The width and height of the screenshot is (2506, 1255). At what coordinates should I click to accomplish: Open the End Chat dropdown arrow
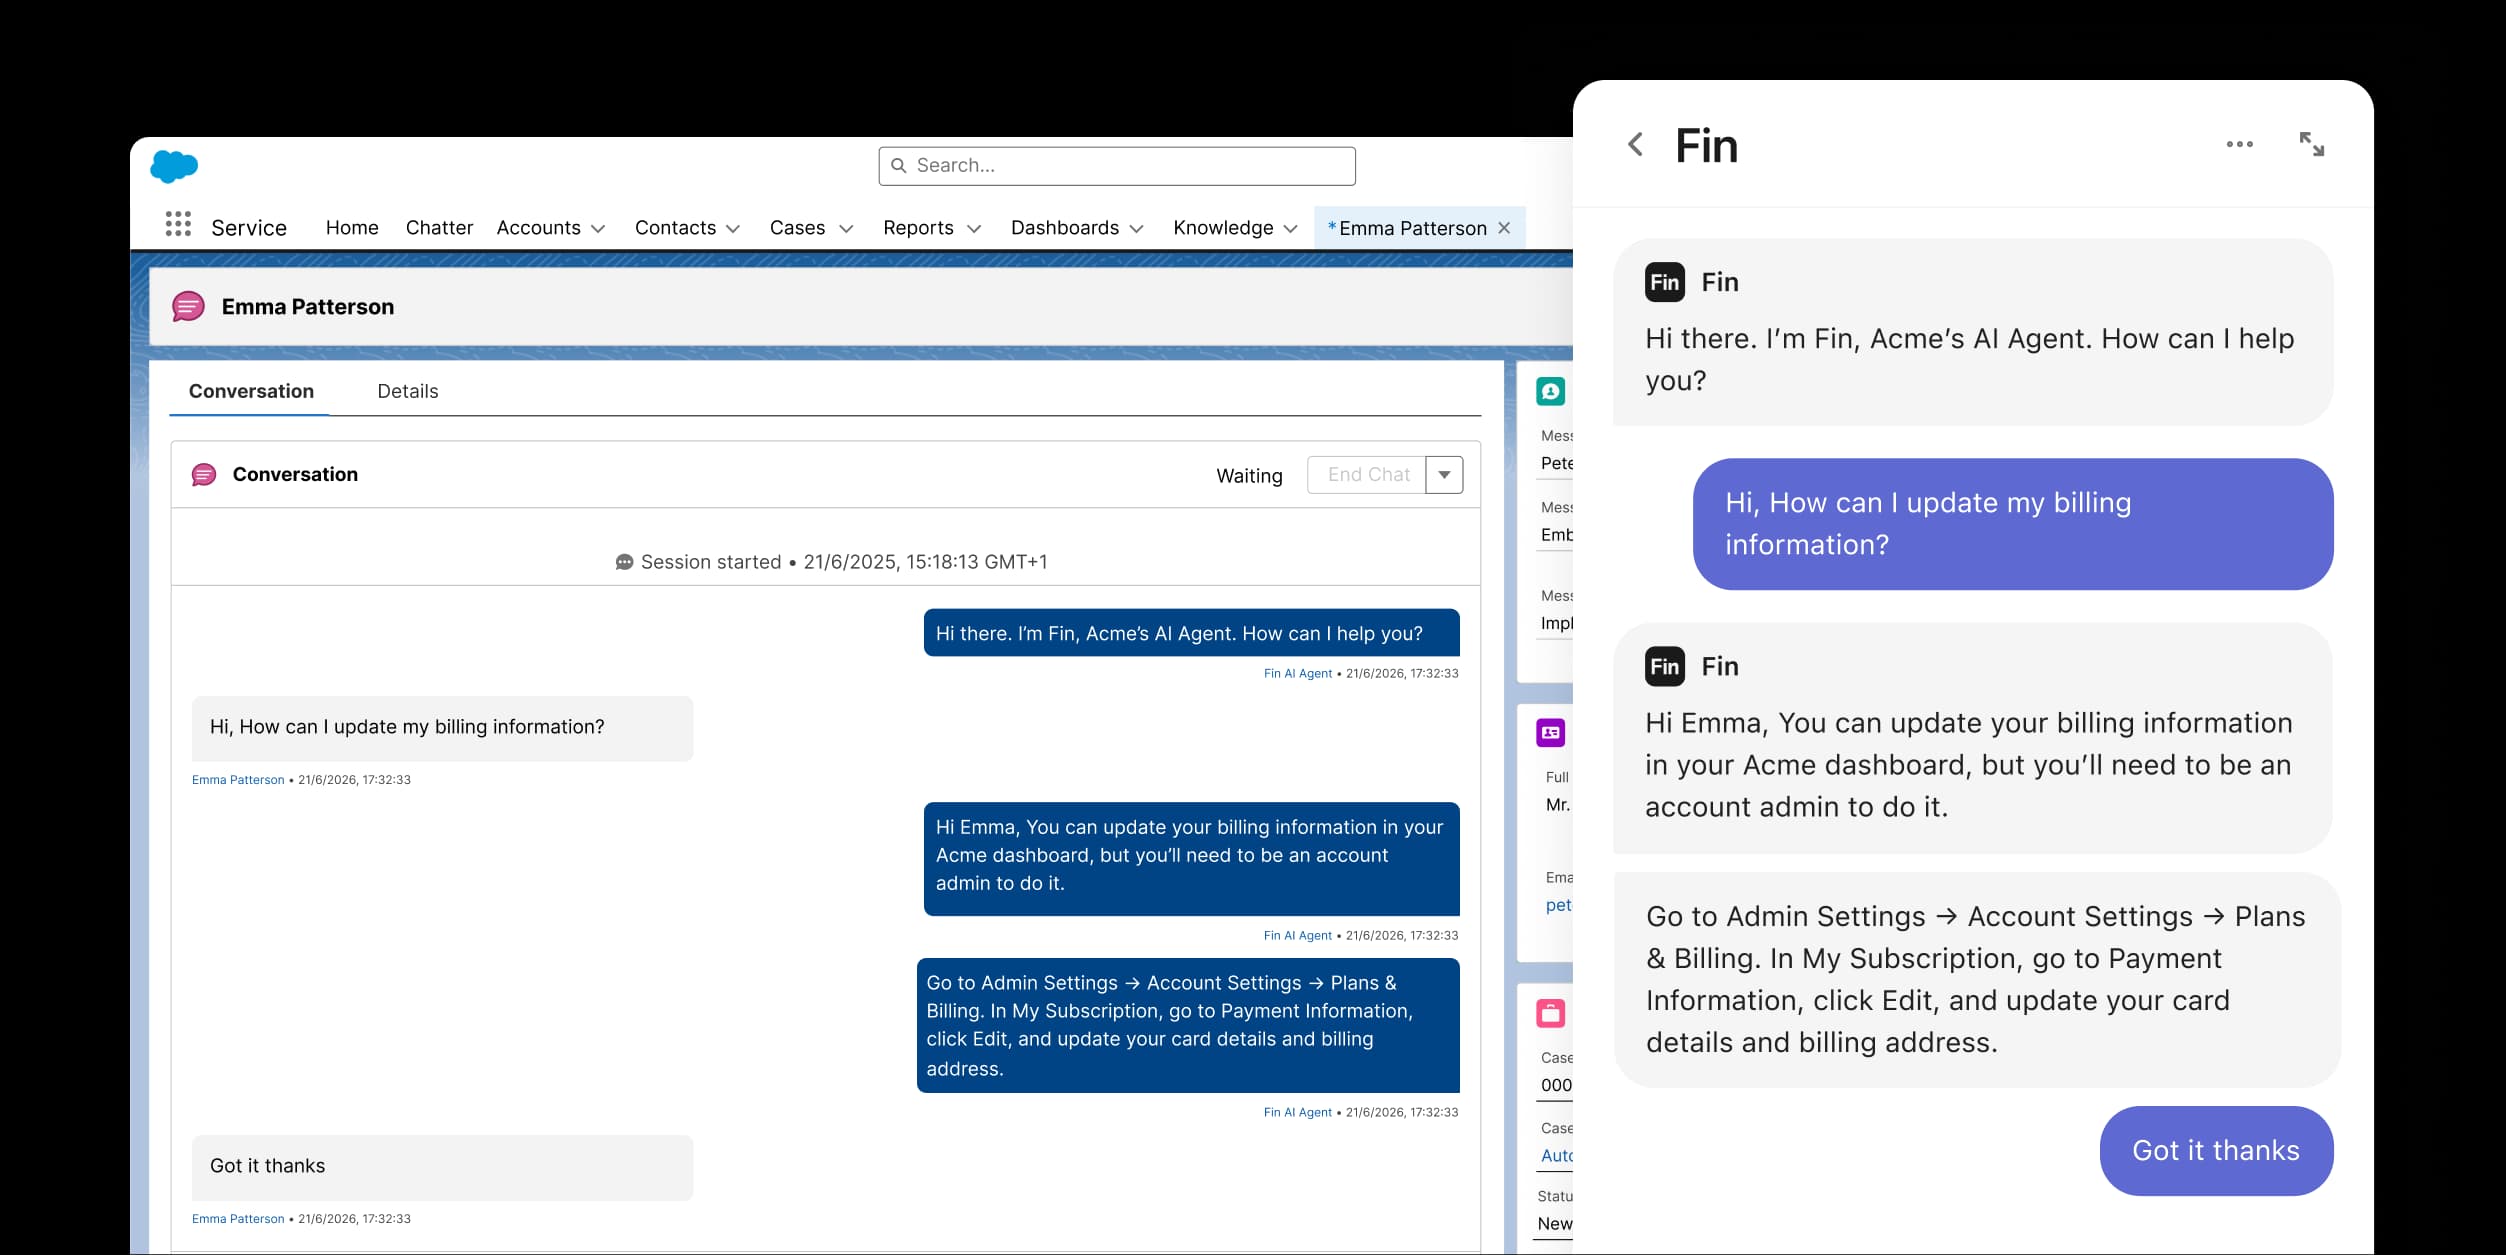[1444, 475]
